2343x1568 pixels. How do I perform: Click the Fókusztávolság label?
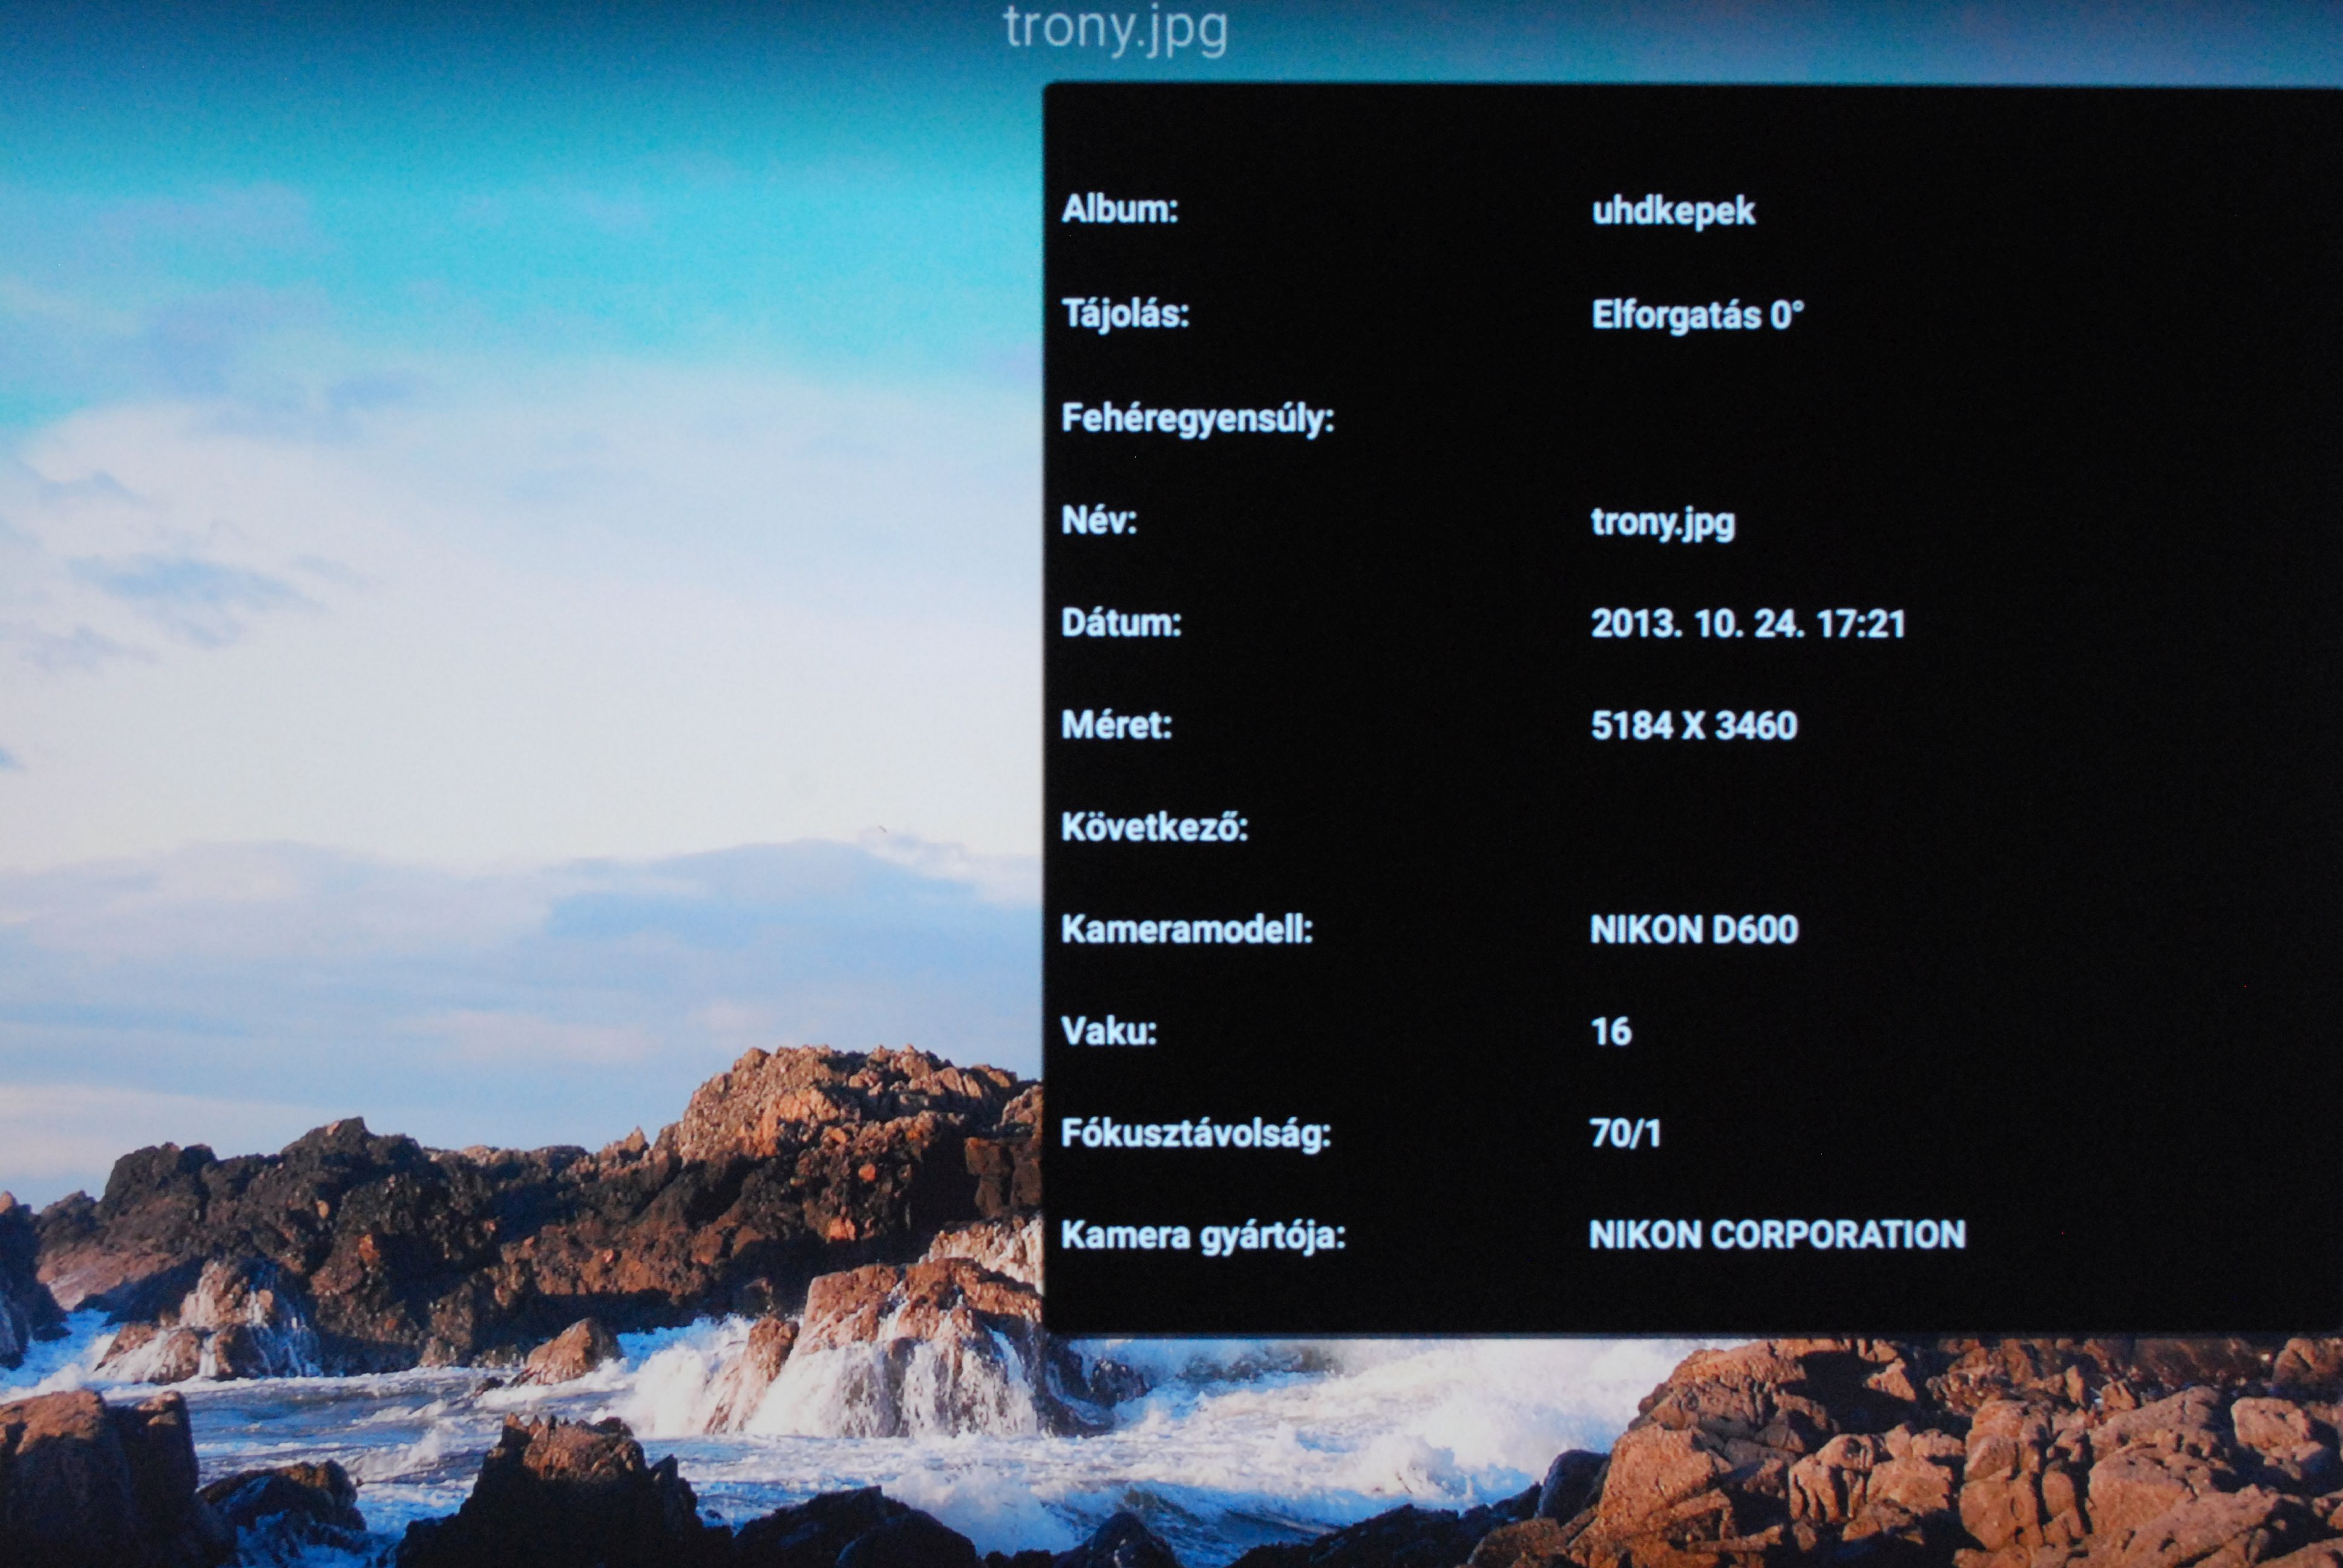(x=1195, y=1134)
